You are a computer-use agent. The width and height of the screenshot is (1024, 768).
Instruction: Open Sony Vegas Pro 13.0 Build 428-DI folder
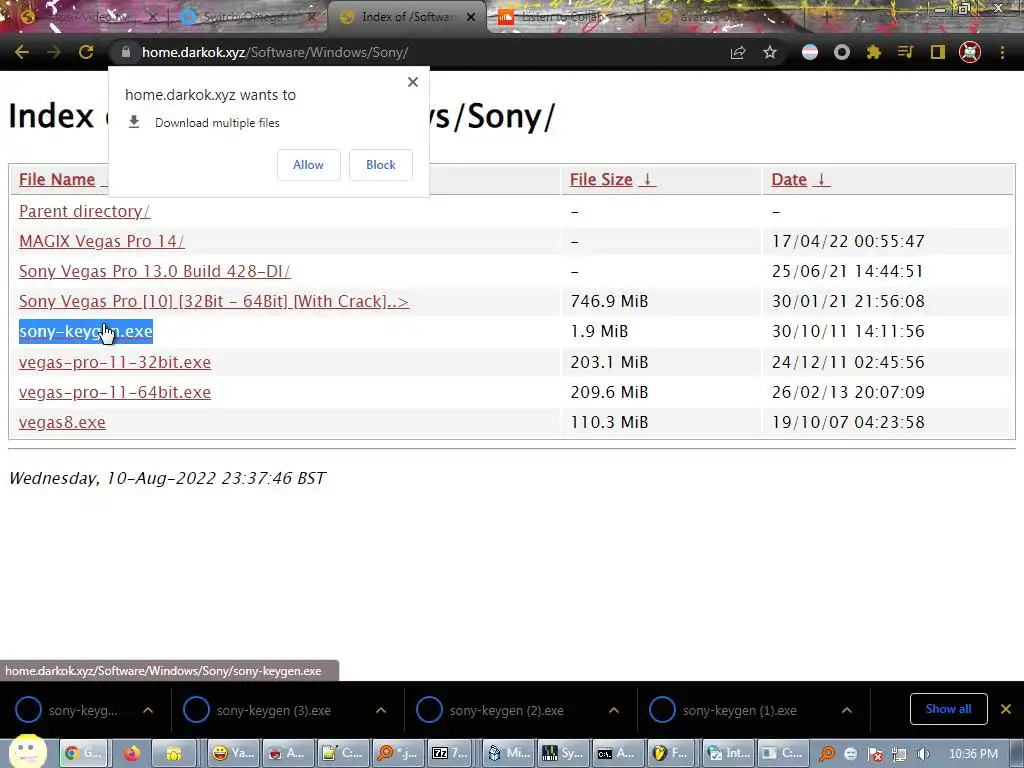coord(154,272)
